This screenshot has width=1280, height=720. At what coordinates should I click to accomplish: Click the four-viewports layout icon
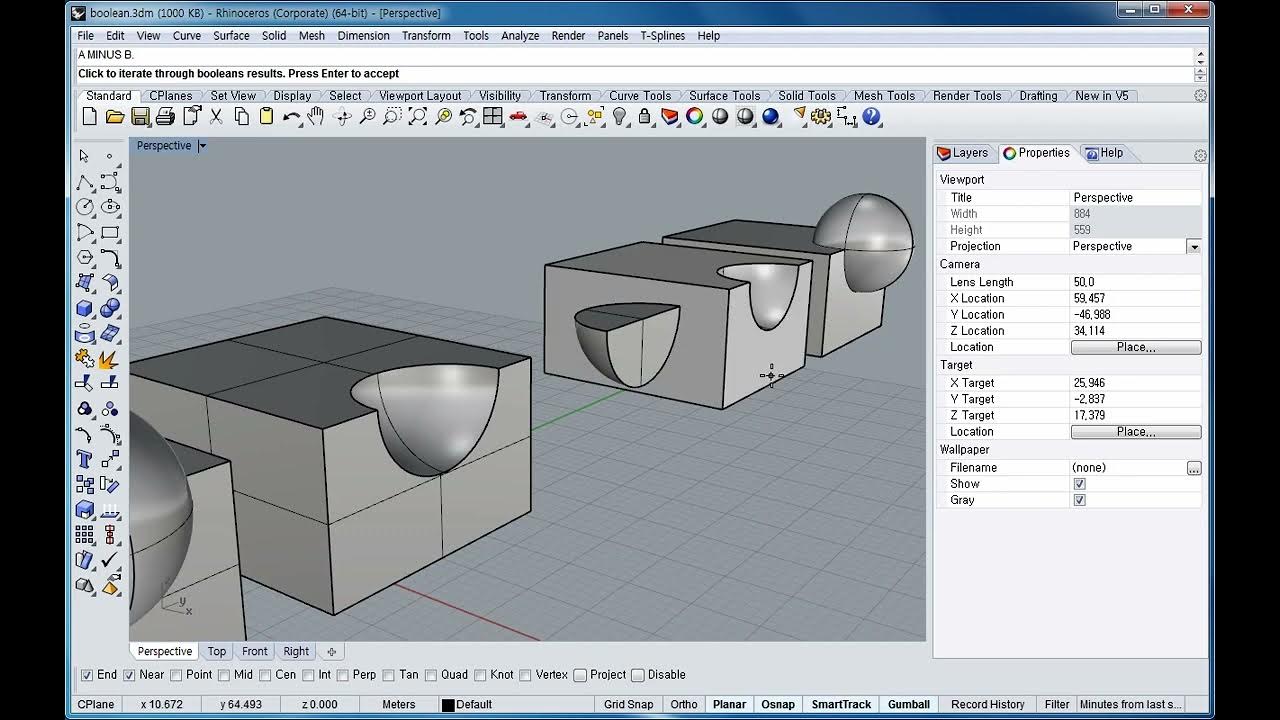click(x=493, y=117)
